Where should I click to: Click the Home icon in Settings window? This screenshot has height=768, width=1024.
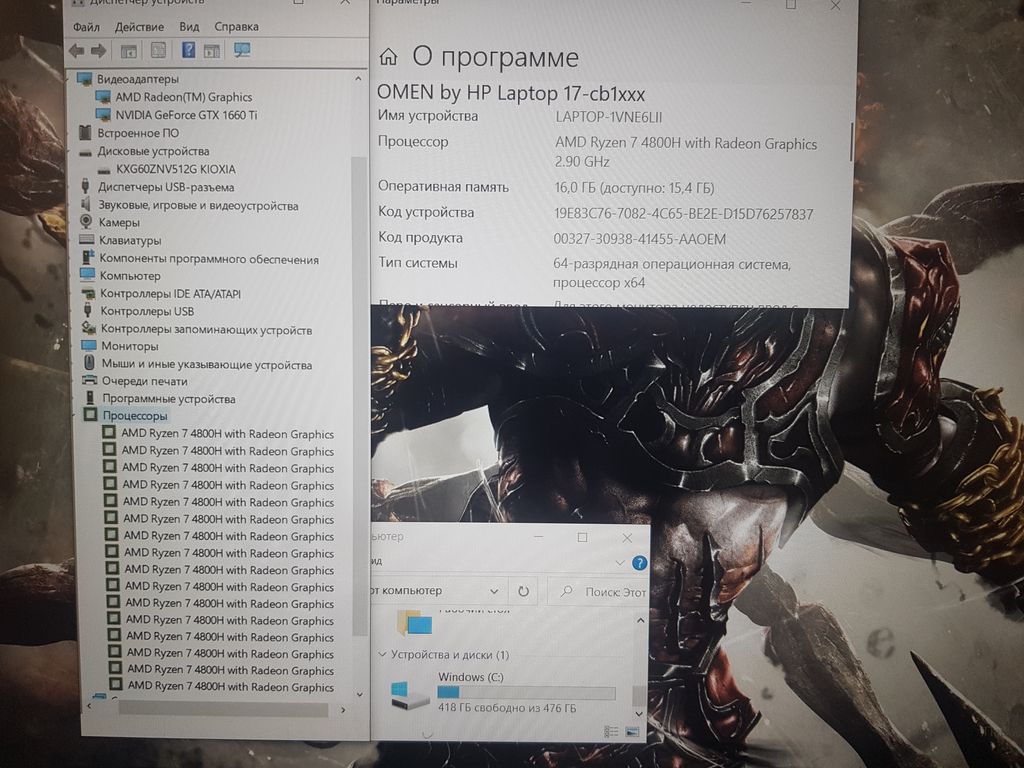click(x=389, y=58)
